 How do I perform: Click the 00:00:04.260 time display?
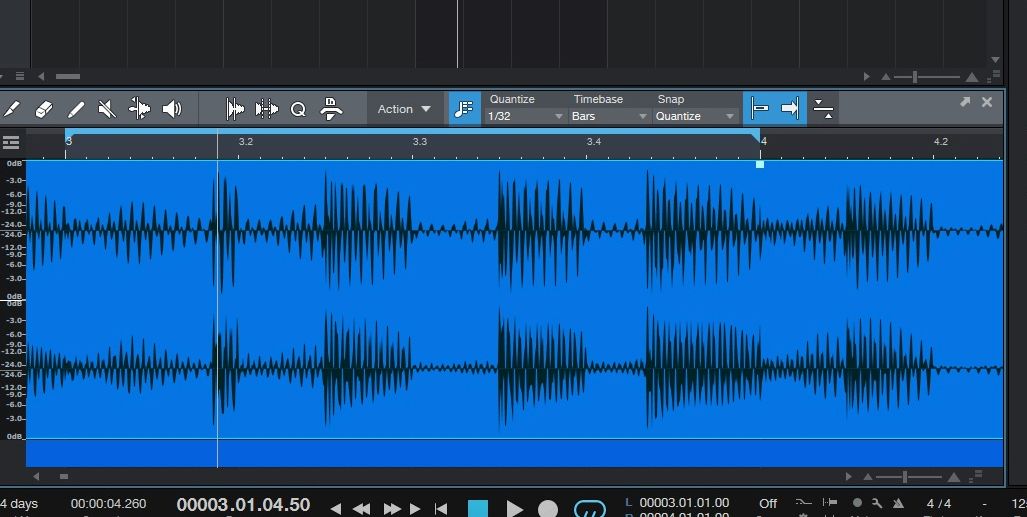tap(109, 504)
